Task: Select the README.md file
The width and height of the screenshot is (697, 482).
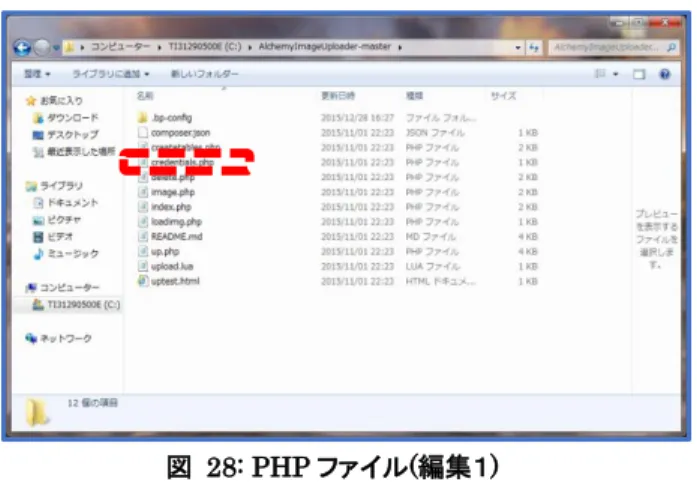Action: [x=177, y=237]
